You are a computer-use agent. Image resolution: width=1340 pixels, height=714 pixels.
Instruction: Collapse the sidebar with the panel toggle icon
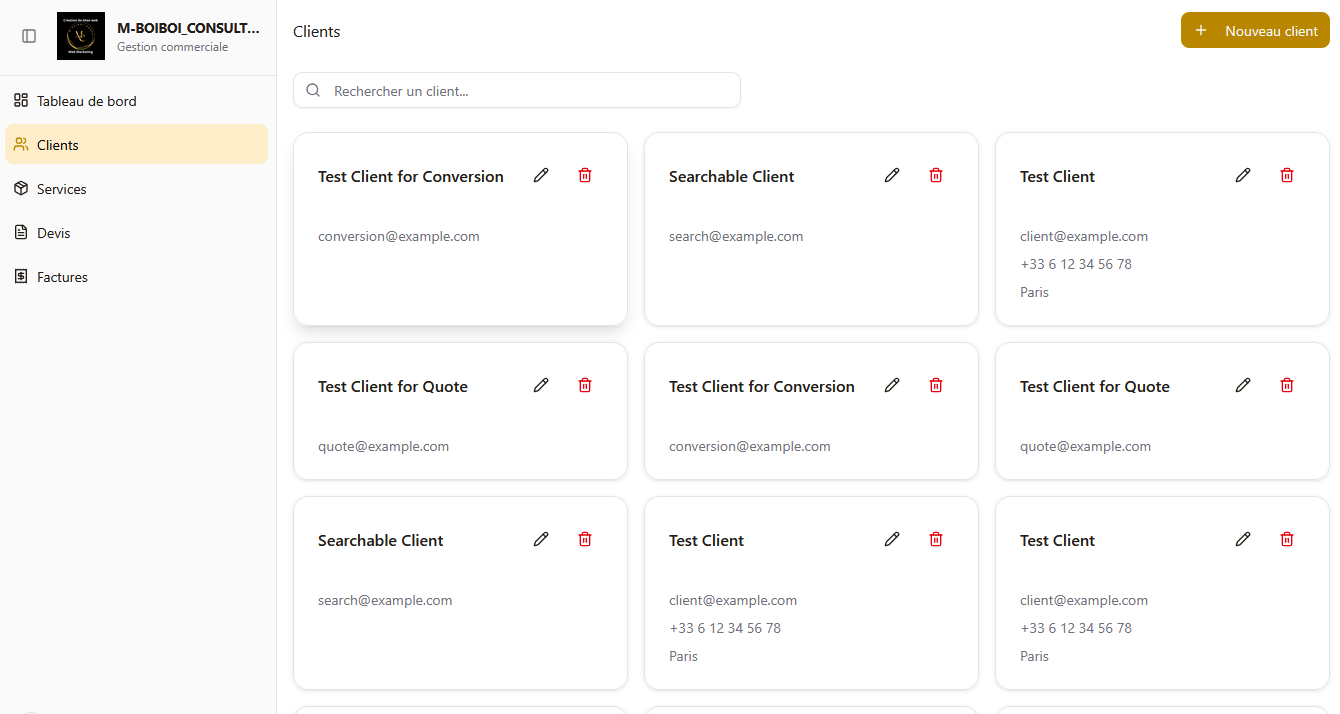(29, 36)
